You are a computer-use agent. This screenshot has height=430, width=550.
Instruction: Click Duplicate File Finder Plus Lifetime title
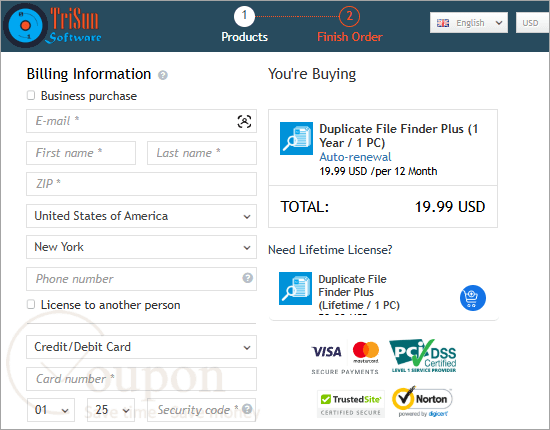coord(359,292)
